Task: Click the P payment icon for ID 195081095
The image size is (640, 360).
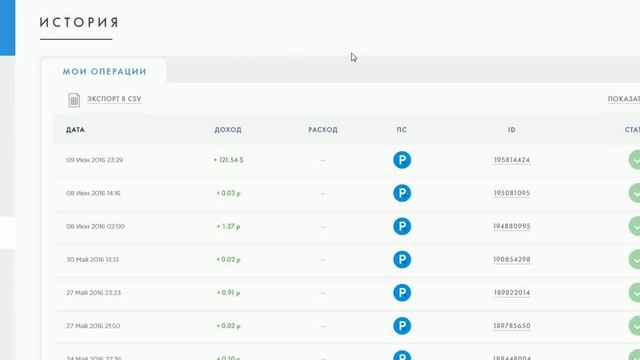Action: [402, 193]
